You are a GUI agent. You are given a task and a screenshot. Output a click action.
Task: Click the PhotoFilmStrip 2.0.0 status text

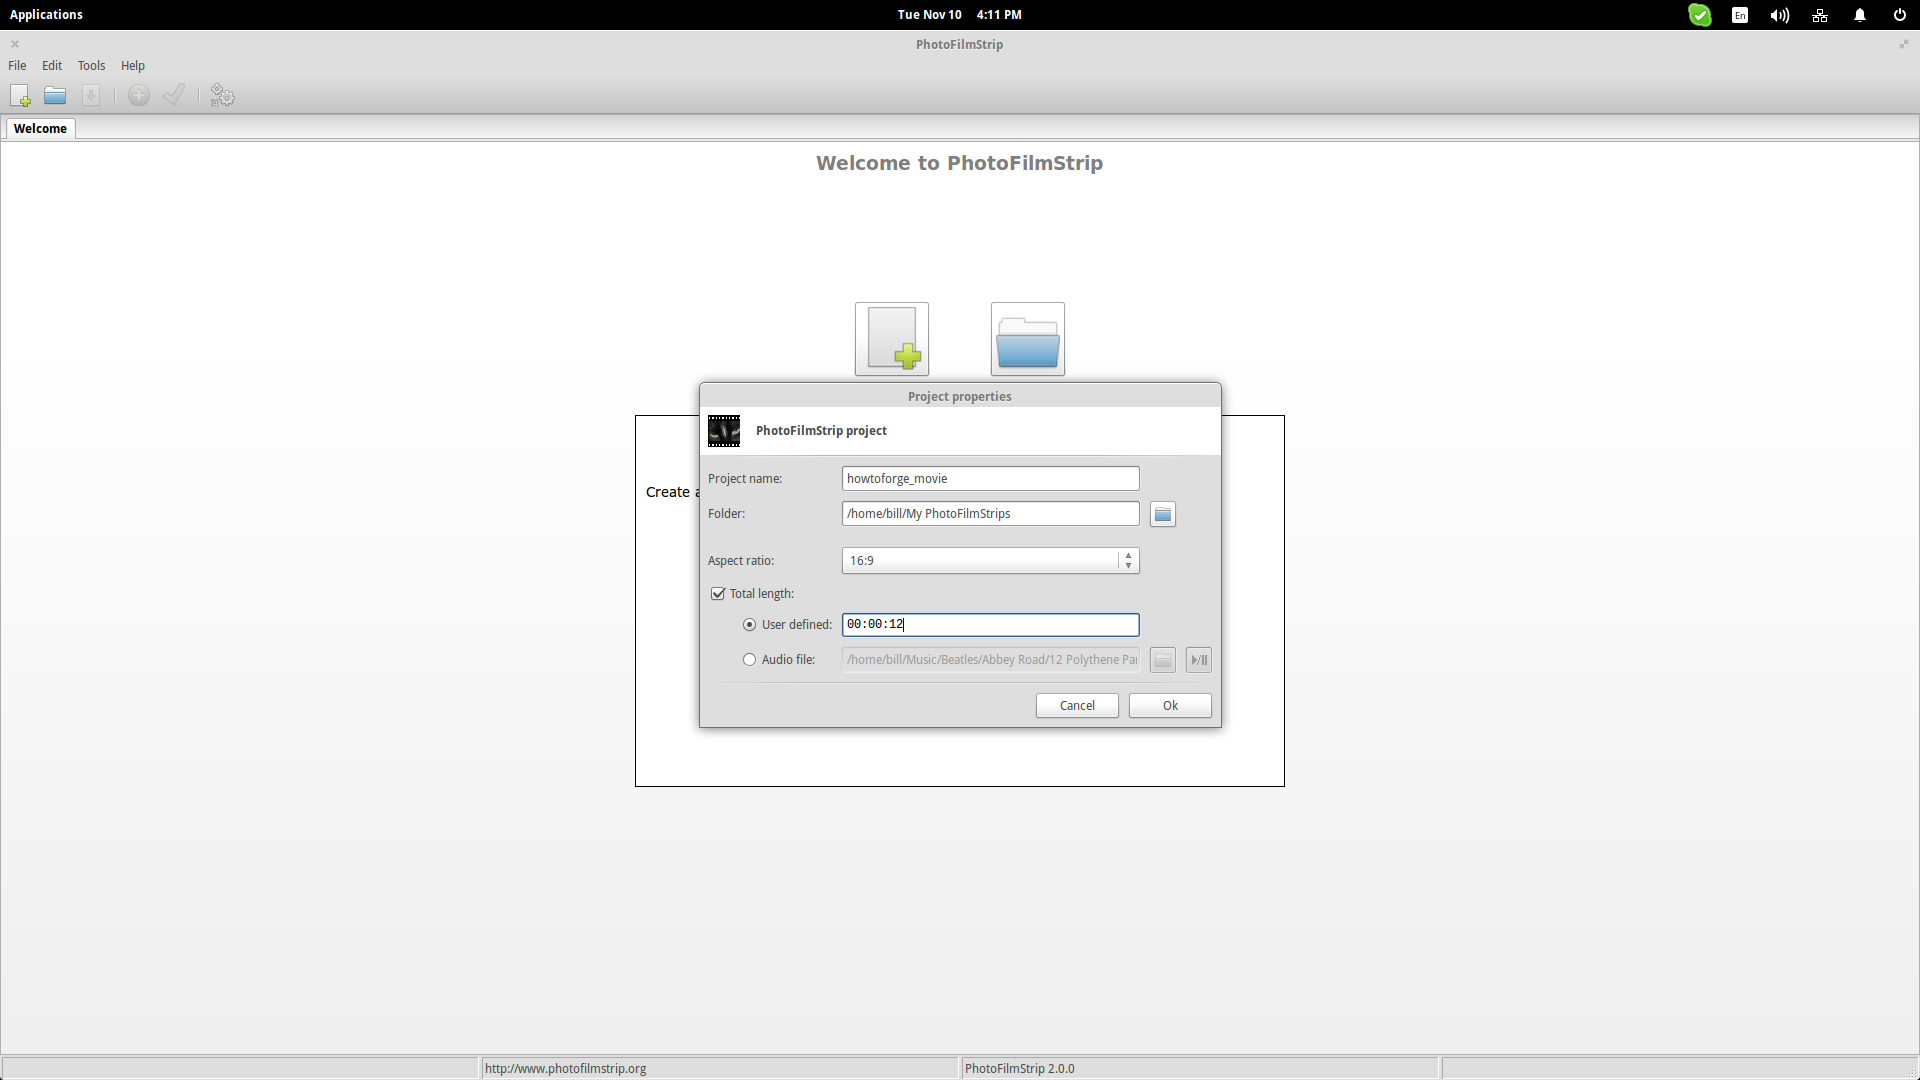click(x=1020, y=1069)
